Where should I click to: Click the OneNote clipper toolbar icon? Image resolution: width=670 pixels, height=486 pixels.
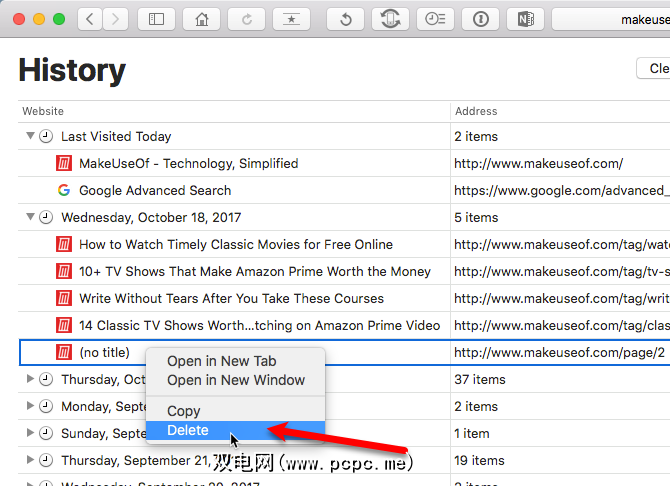click(x=527, y=19)
